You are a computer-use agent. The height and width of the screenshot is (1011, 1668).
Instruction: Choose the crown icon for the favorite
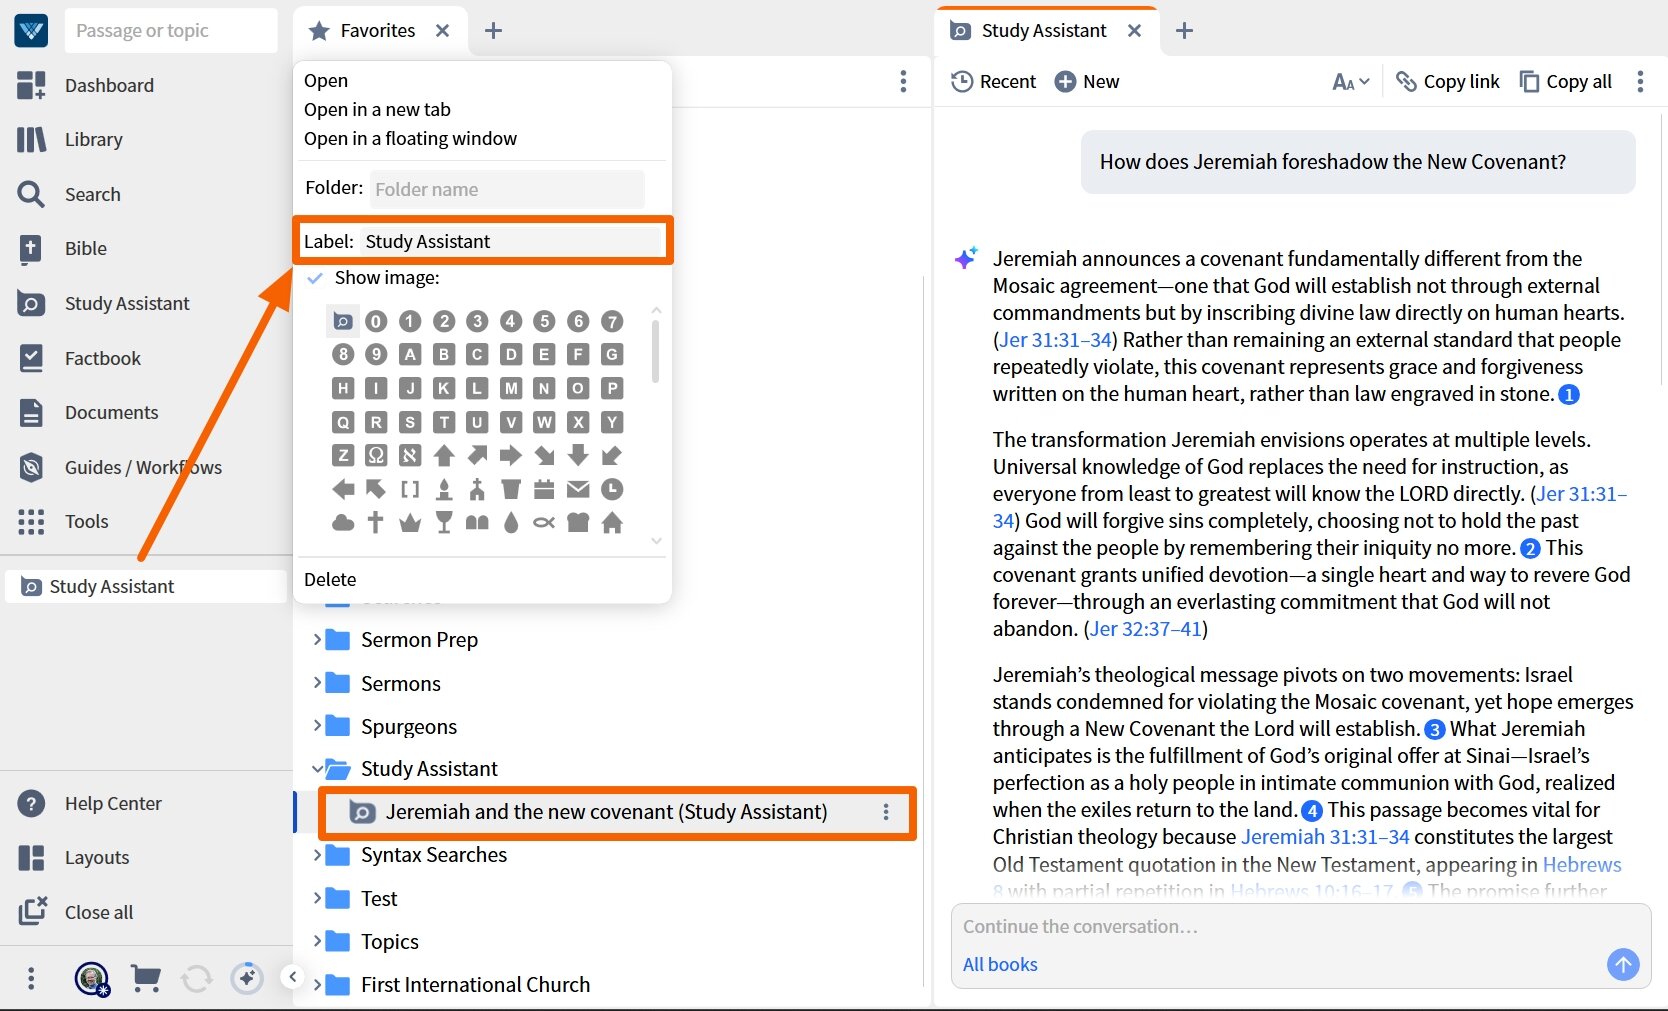410,522
